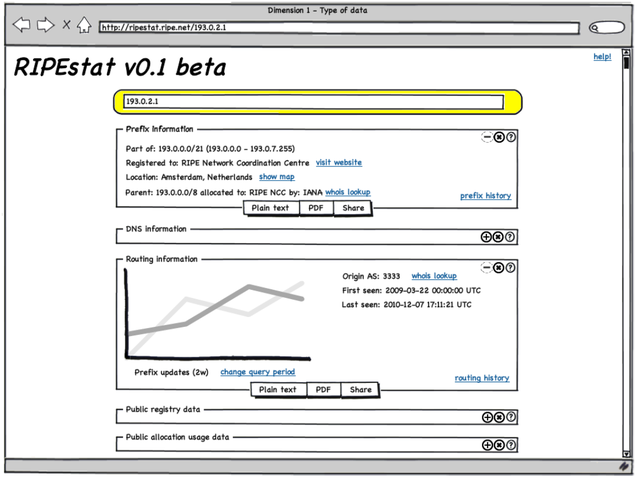Click the Location: Amsterdam, Netherlands text
Screen dimensions: 640x481
(189, 177)
